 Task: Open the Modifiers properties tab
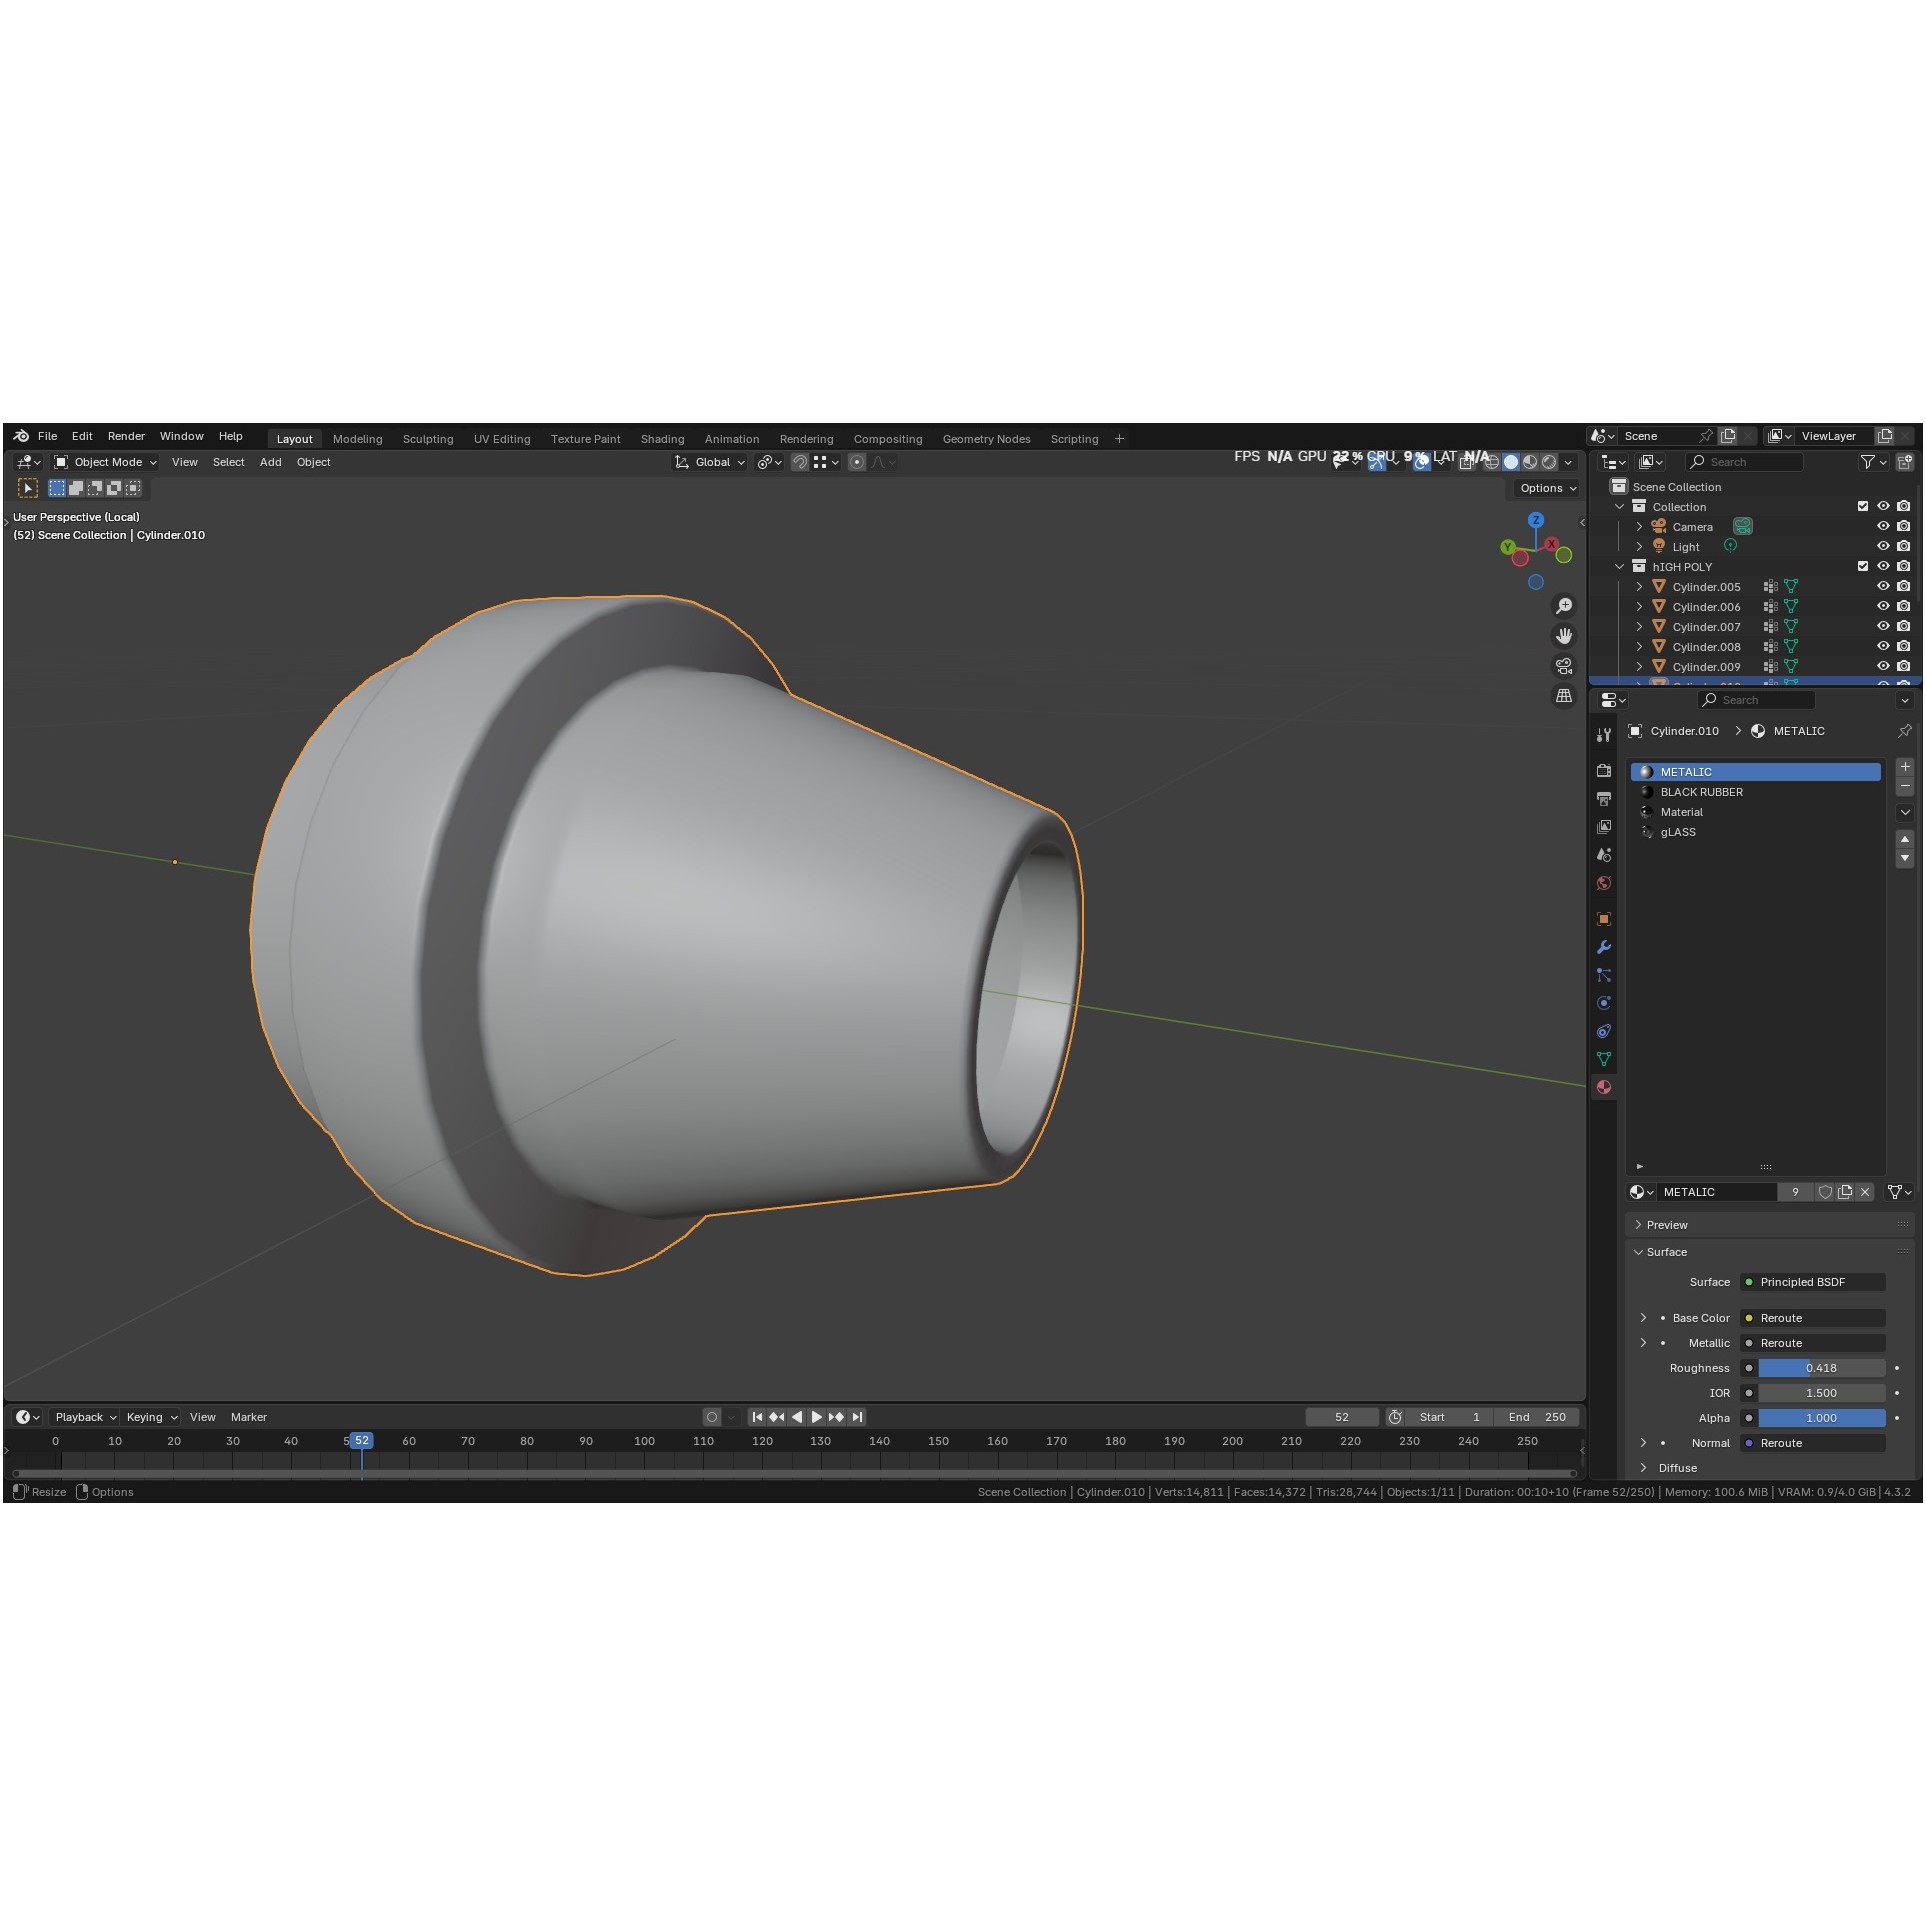(x=1604, y=947)
